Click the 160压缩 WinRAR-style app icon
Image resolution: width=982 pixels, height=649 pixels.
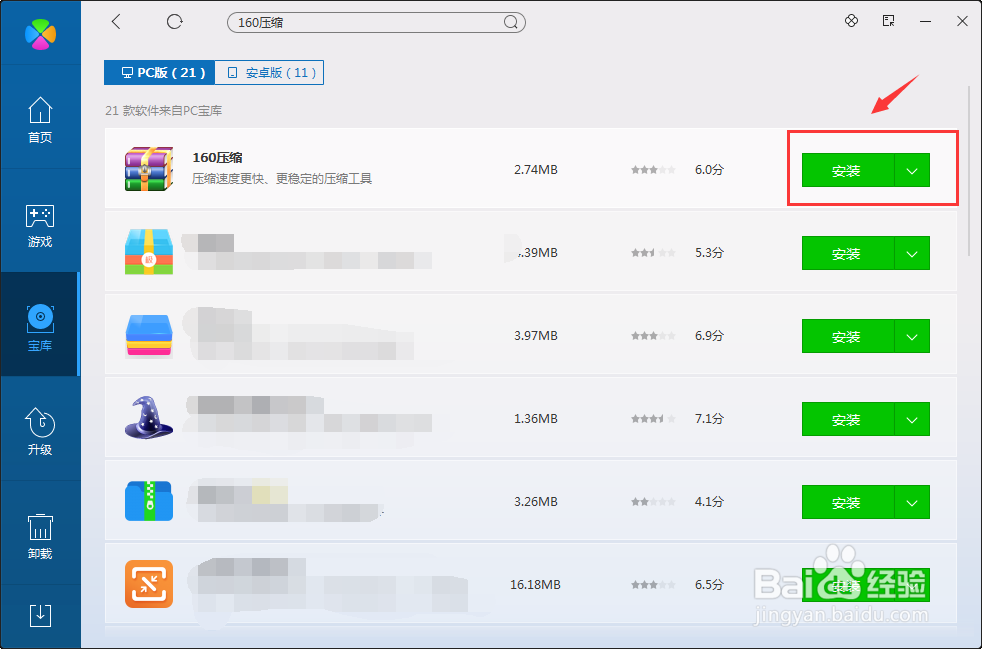[x=148, y=169]
